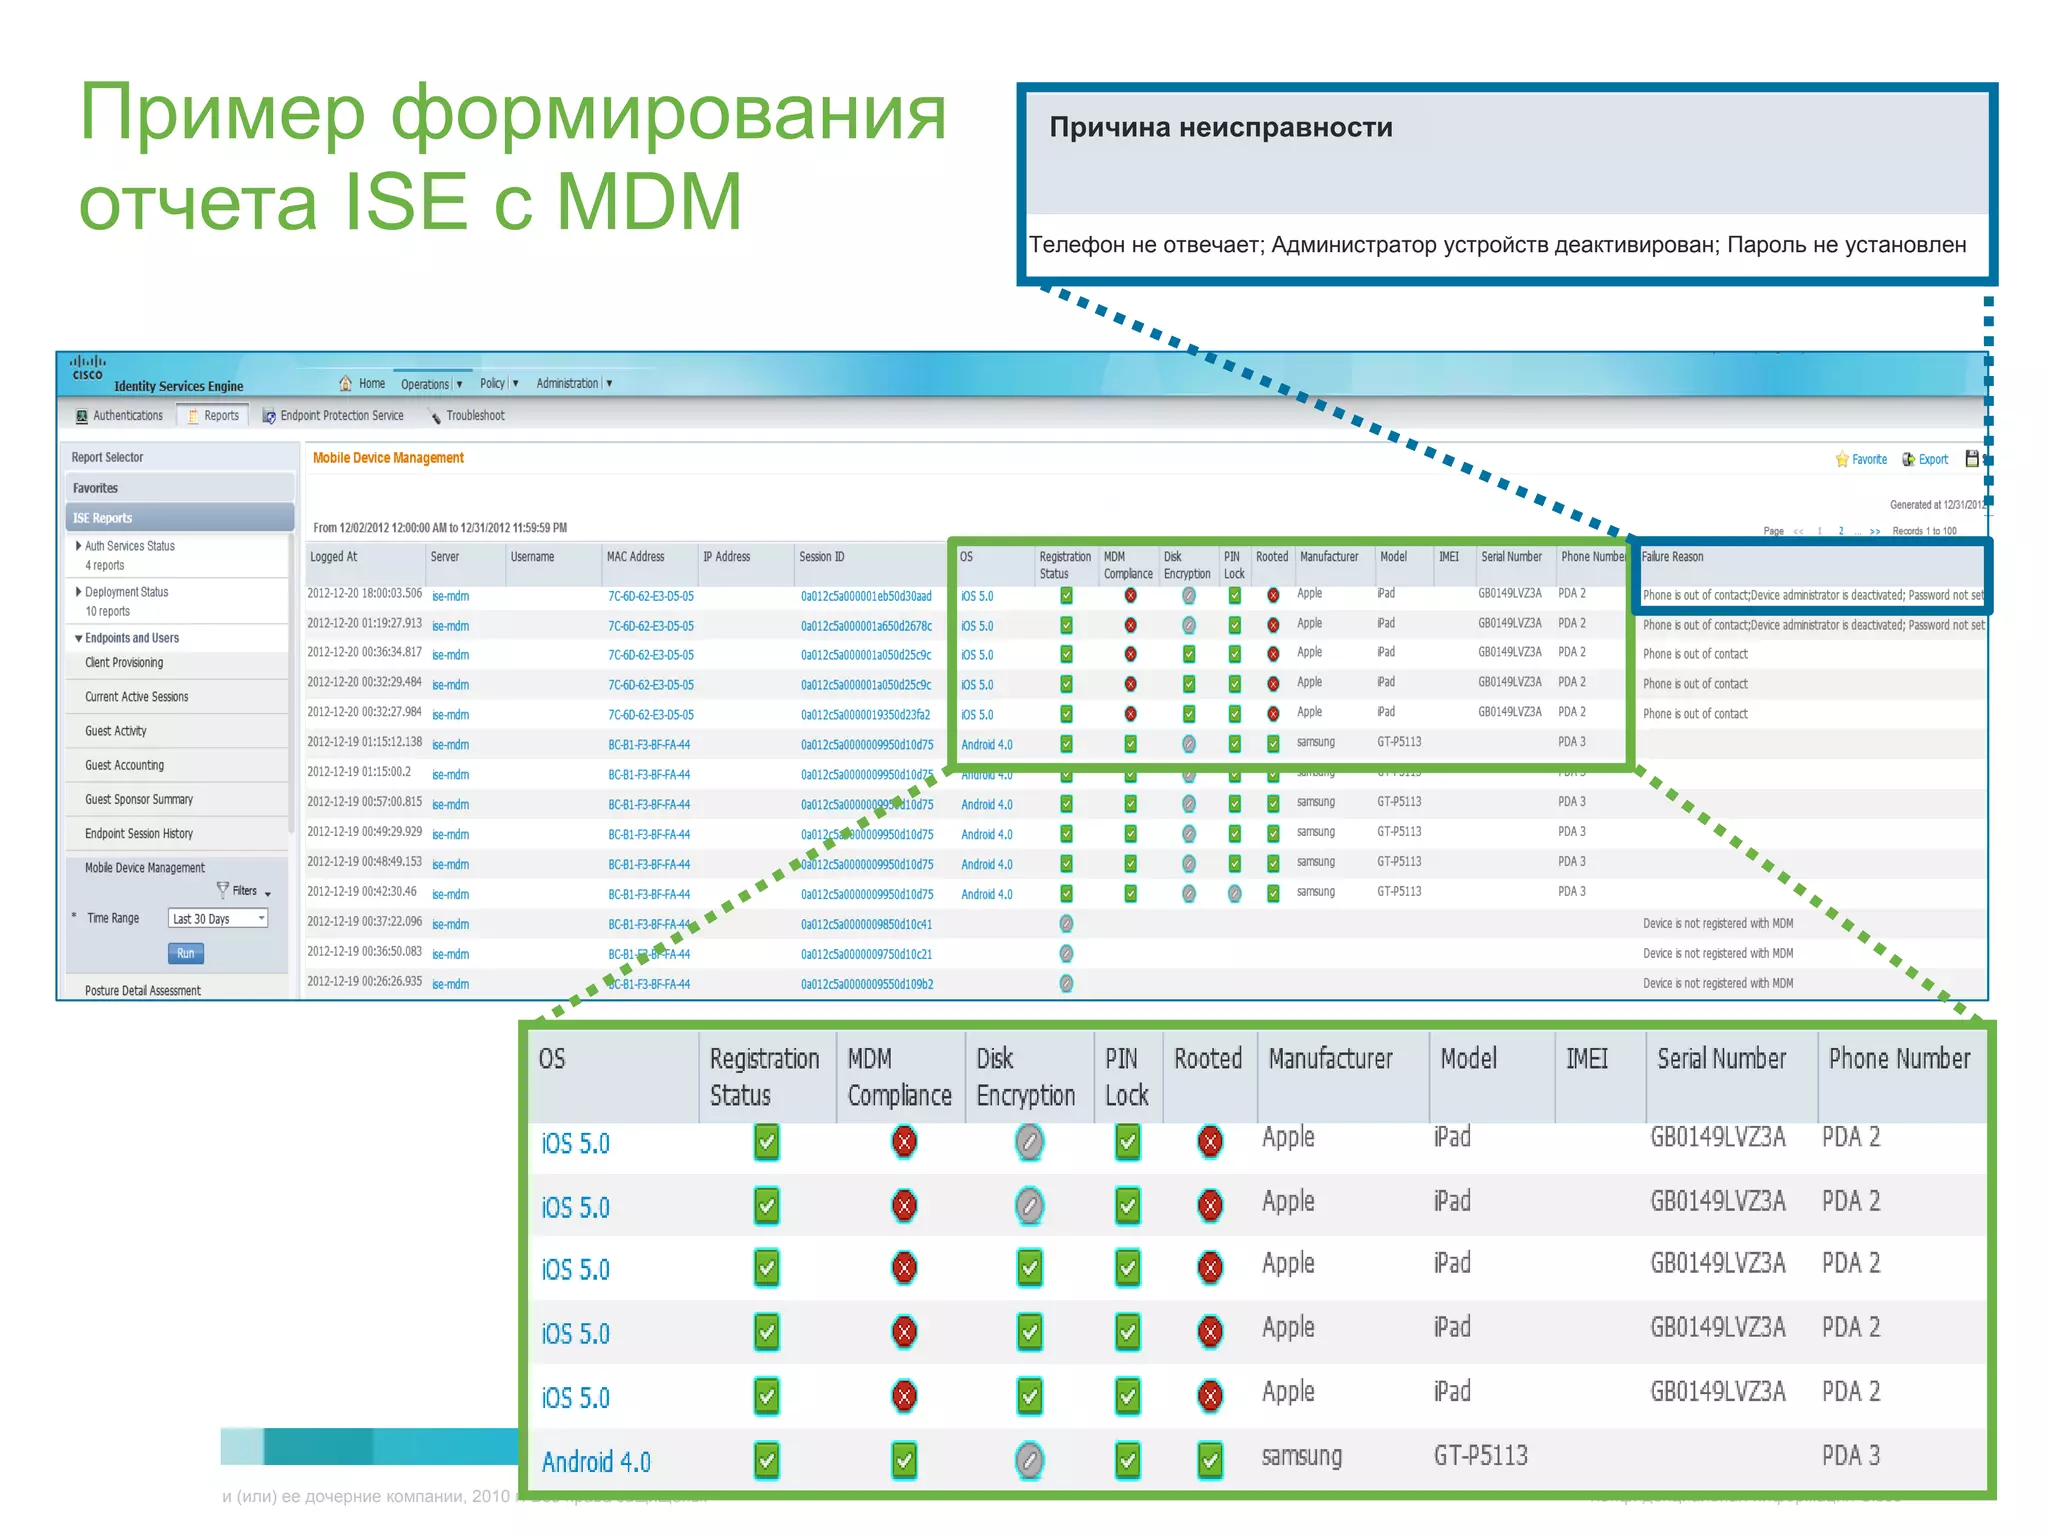
Task: Click Disk Encryption gray icon in the 2012-12-20 18:00:03.506 row
Action: (x=1188, y=595)
